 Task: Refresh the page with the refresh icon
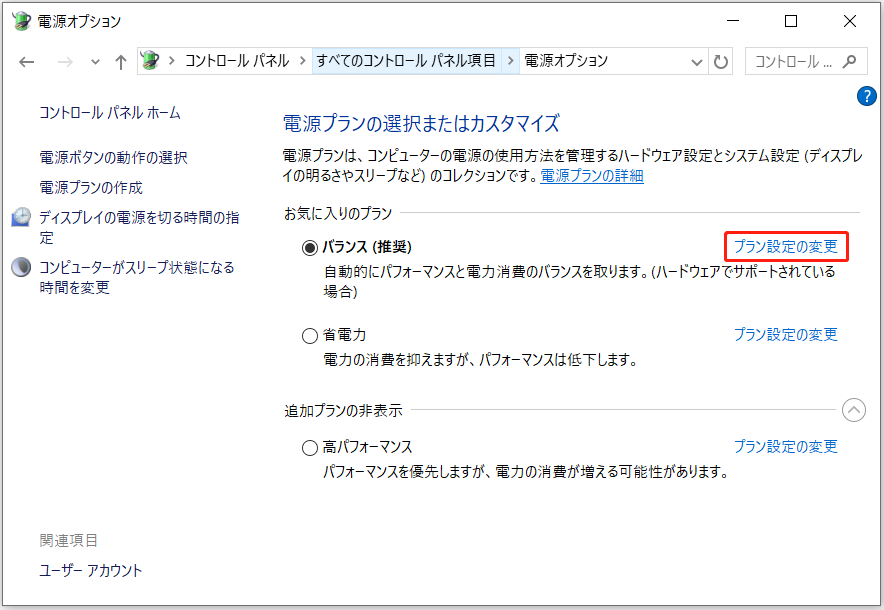coord(722,61)
